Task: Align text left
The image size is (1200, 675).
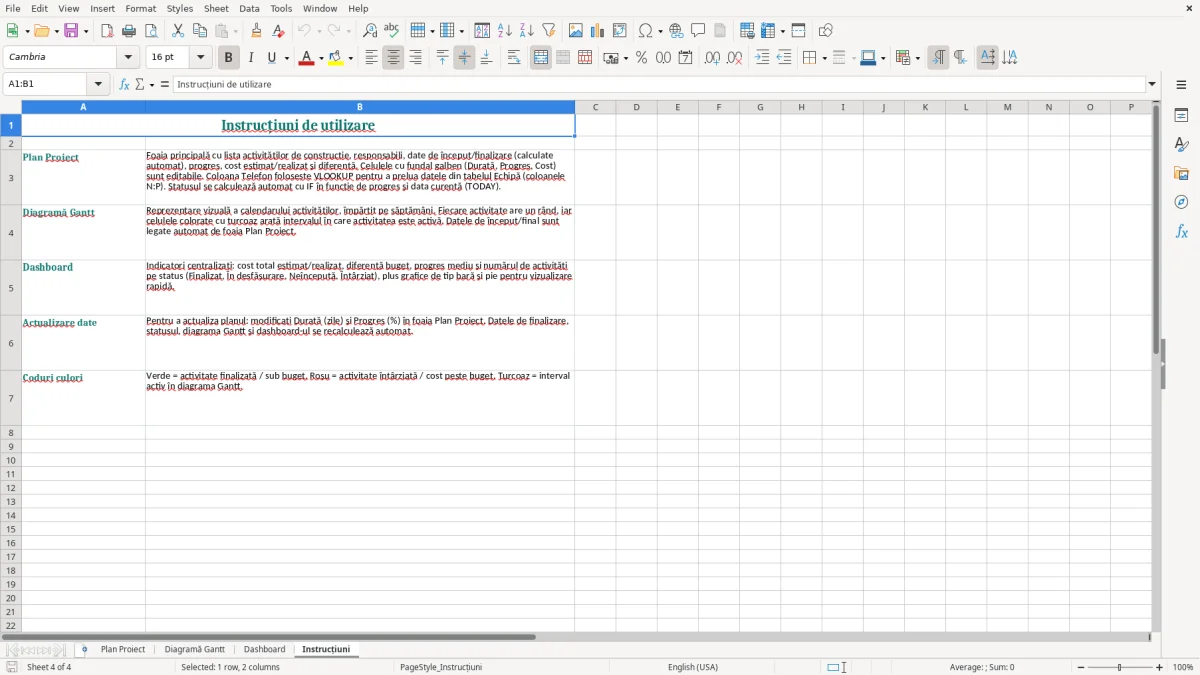Action: tap(371, 58)
